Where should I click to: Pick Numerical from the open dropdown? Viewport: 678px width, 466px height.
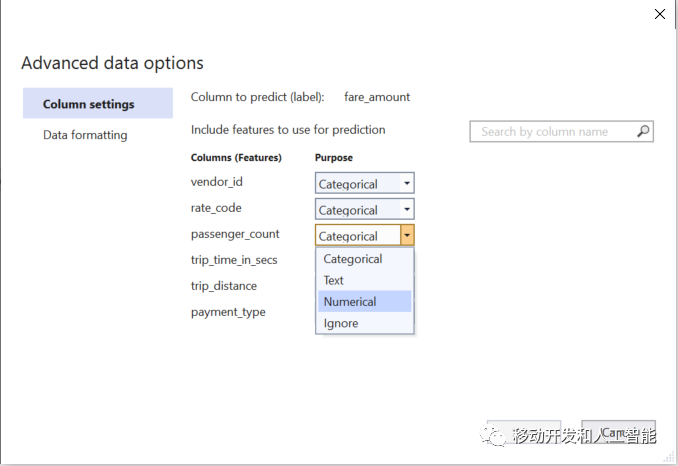coord(350,301)
